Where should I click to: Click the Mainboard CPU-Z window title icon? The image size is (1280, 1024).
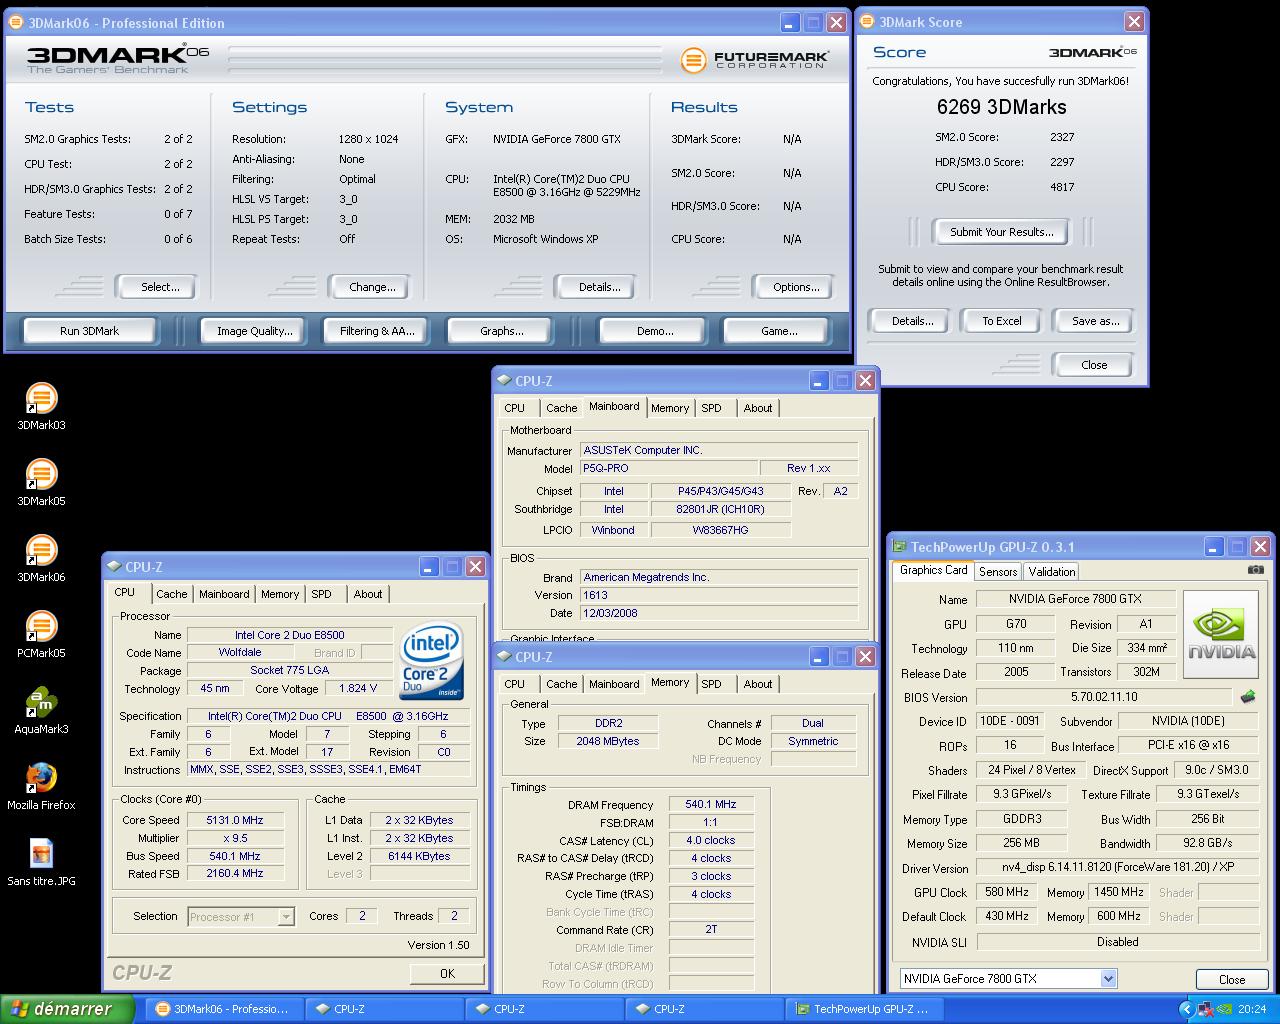click(503, 381)
